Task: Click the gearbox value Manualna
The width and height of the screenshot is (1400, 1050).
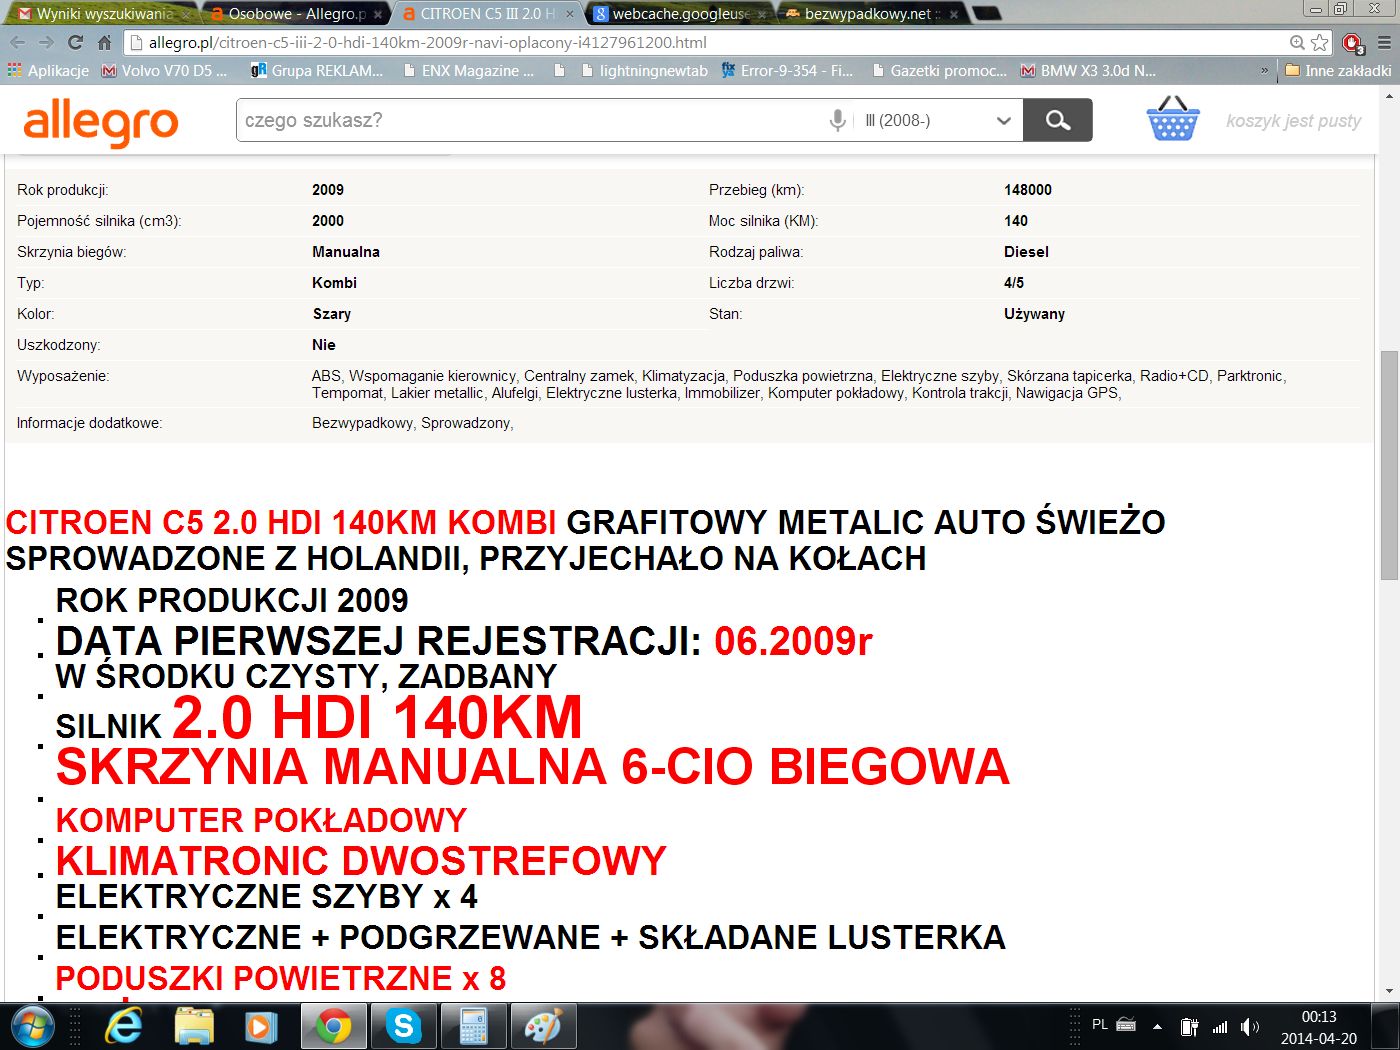Action: pyautogui.click(x=346, y=252)
